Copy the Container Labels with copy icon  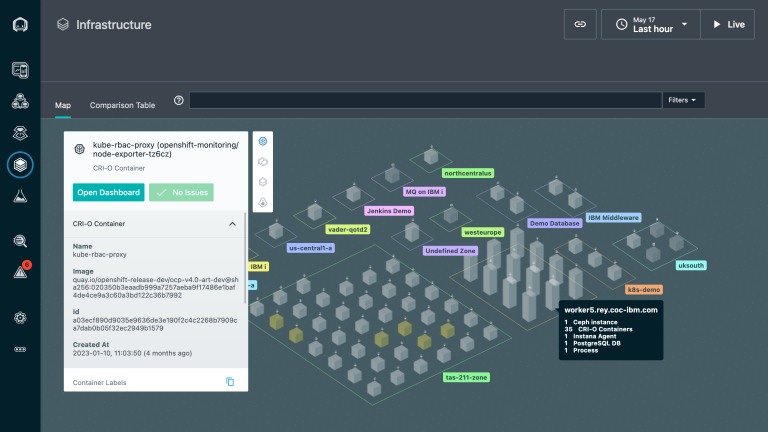point(230,382)
